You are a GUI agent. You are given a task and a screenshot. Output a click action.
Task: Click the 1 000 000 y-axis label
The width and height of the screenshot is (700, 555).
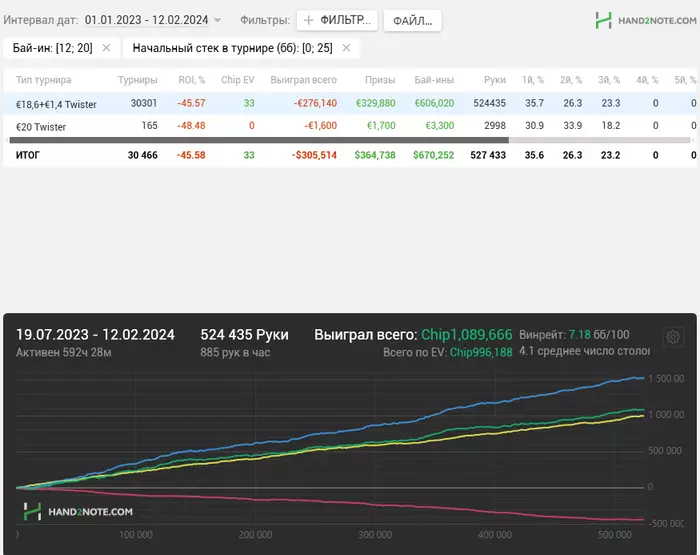click(x=666, y=415)
